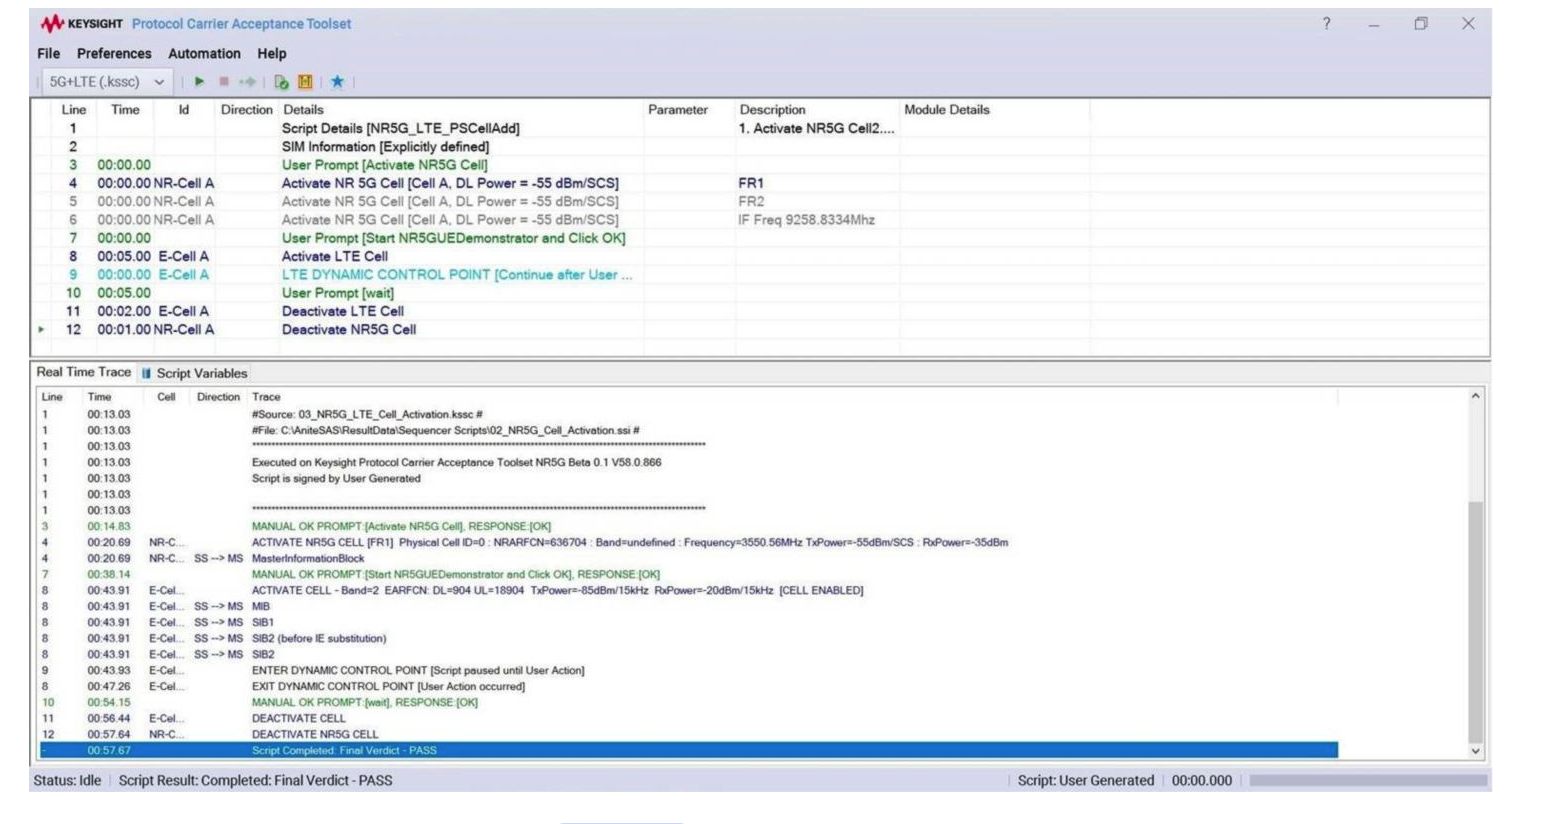Click the 'SIB1' trace line
1546x824 pixels.
[263, 622]
